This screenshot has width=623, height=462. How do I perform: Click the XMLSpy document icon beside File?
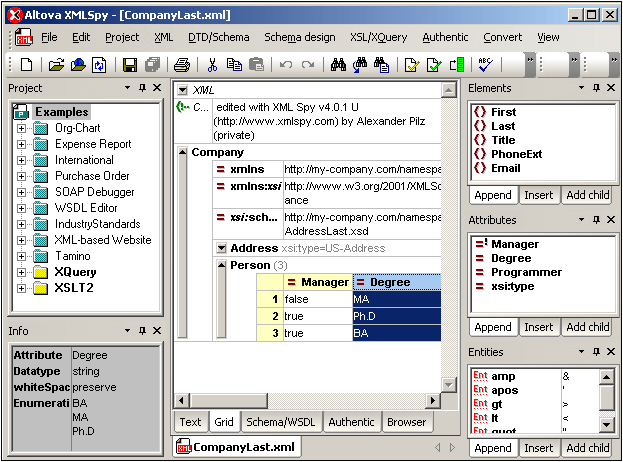[x=24, y=37]
